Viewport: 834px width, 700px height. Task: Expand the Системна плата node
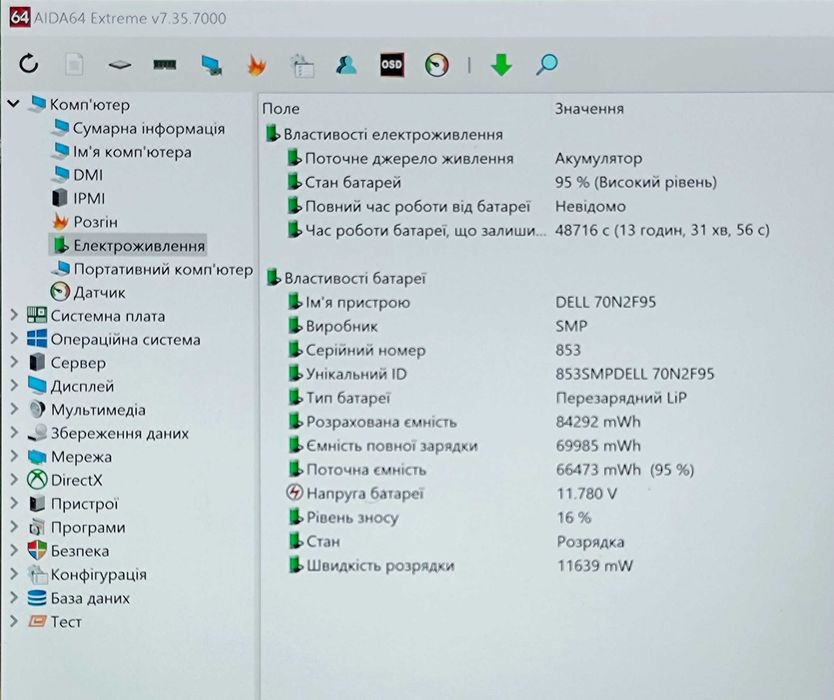[14, 315]
